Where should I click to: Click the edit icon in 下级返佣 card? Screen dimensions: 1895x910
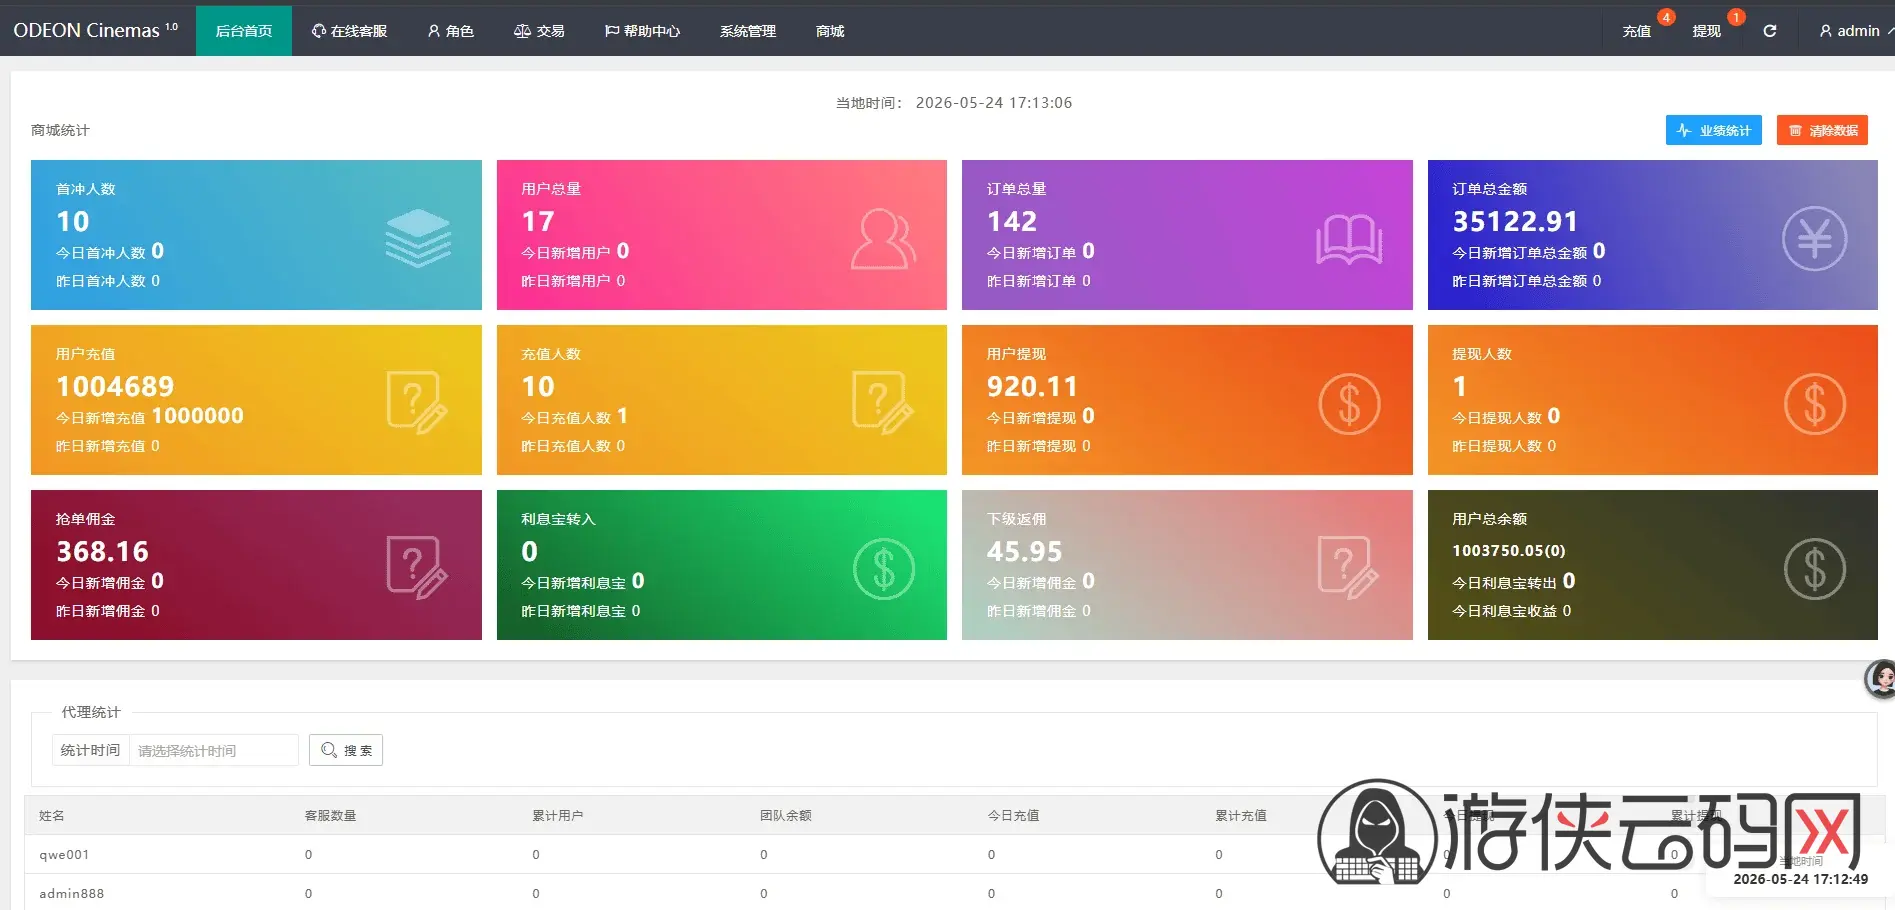tap(1348, 568)
